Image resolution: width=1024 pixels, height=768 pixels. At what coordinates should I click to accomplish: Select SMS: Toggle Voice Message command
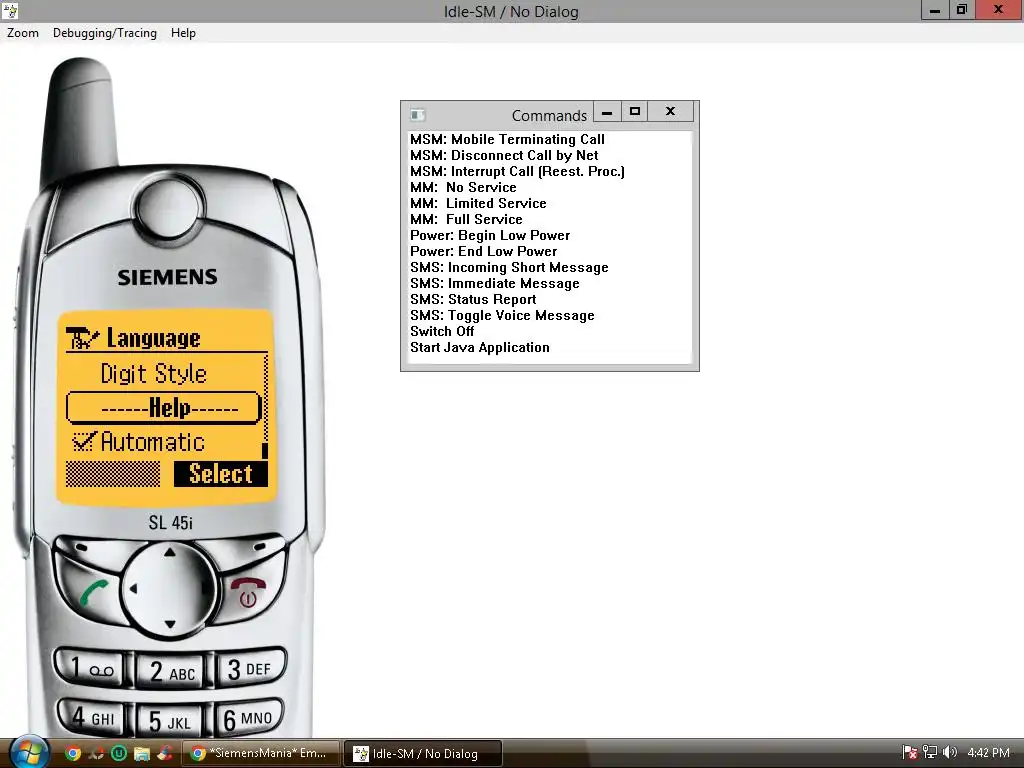click(502, 315)
